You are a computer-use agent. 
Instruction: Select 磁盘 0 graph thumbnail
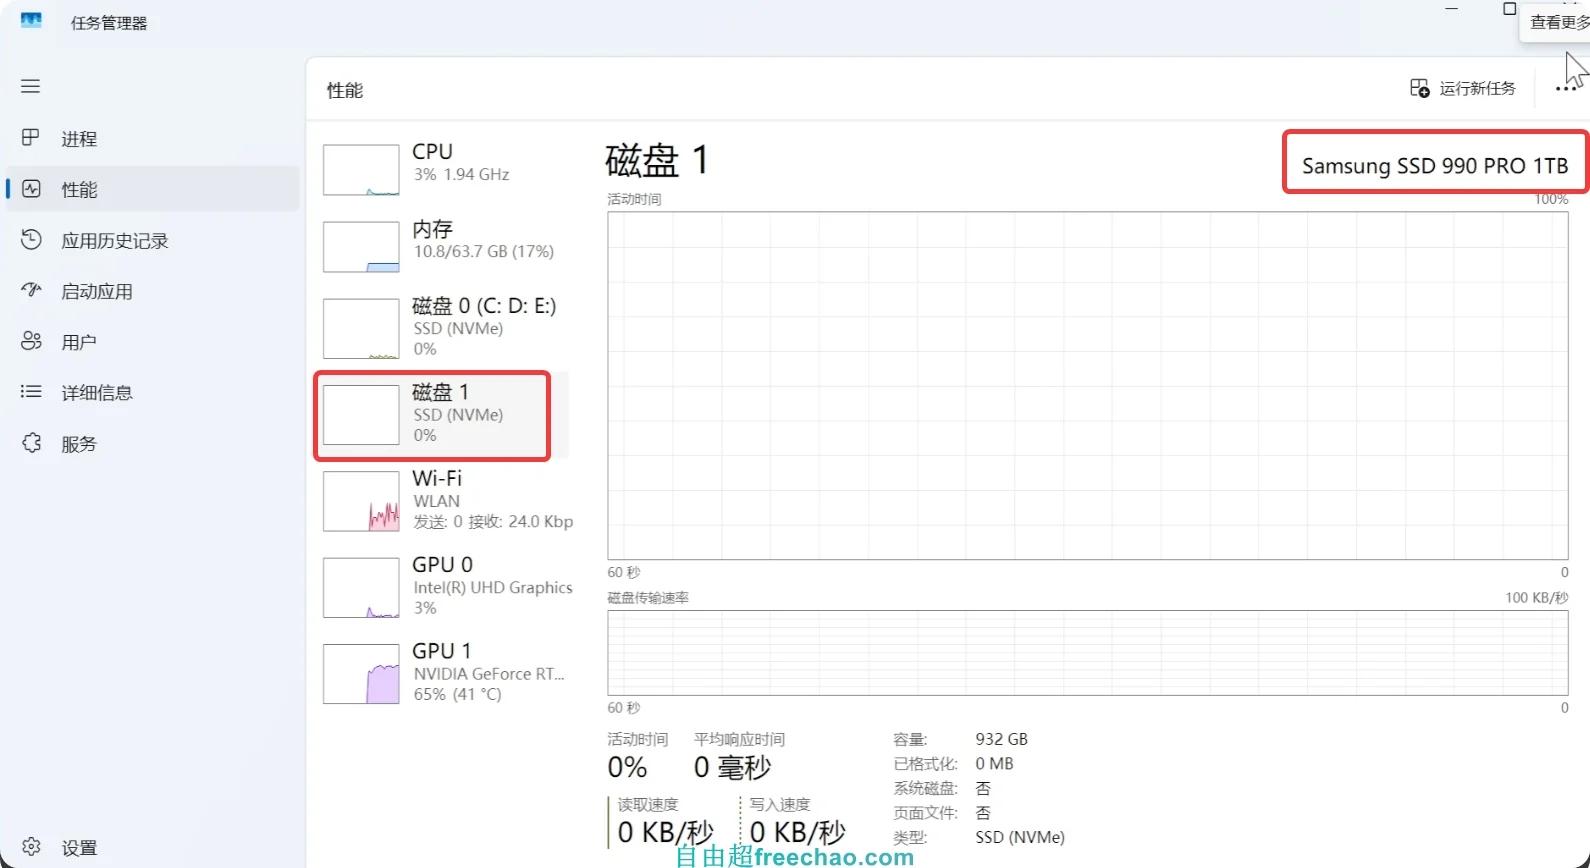(361, 329)
